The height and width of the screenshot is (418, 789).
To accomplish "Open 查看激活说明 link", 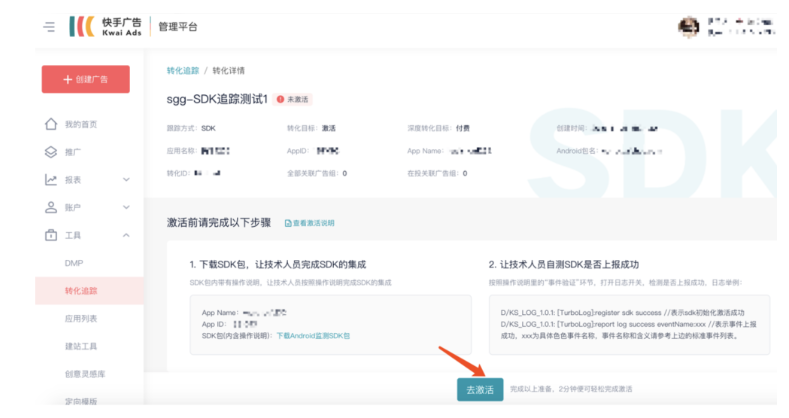I will [x=313, y=223].
